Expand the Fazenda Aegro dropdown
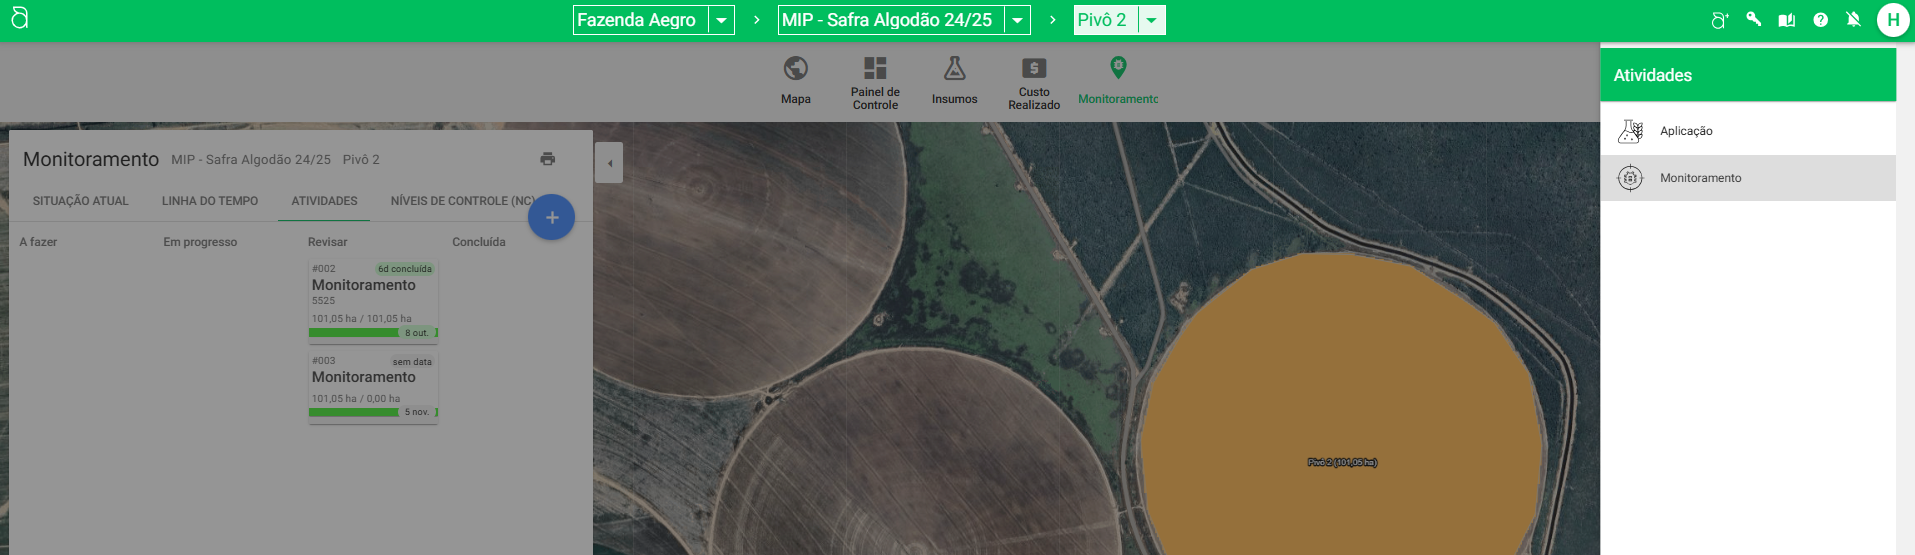This screenshot has height=555, width=1915. tap(721, 20)
